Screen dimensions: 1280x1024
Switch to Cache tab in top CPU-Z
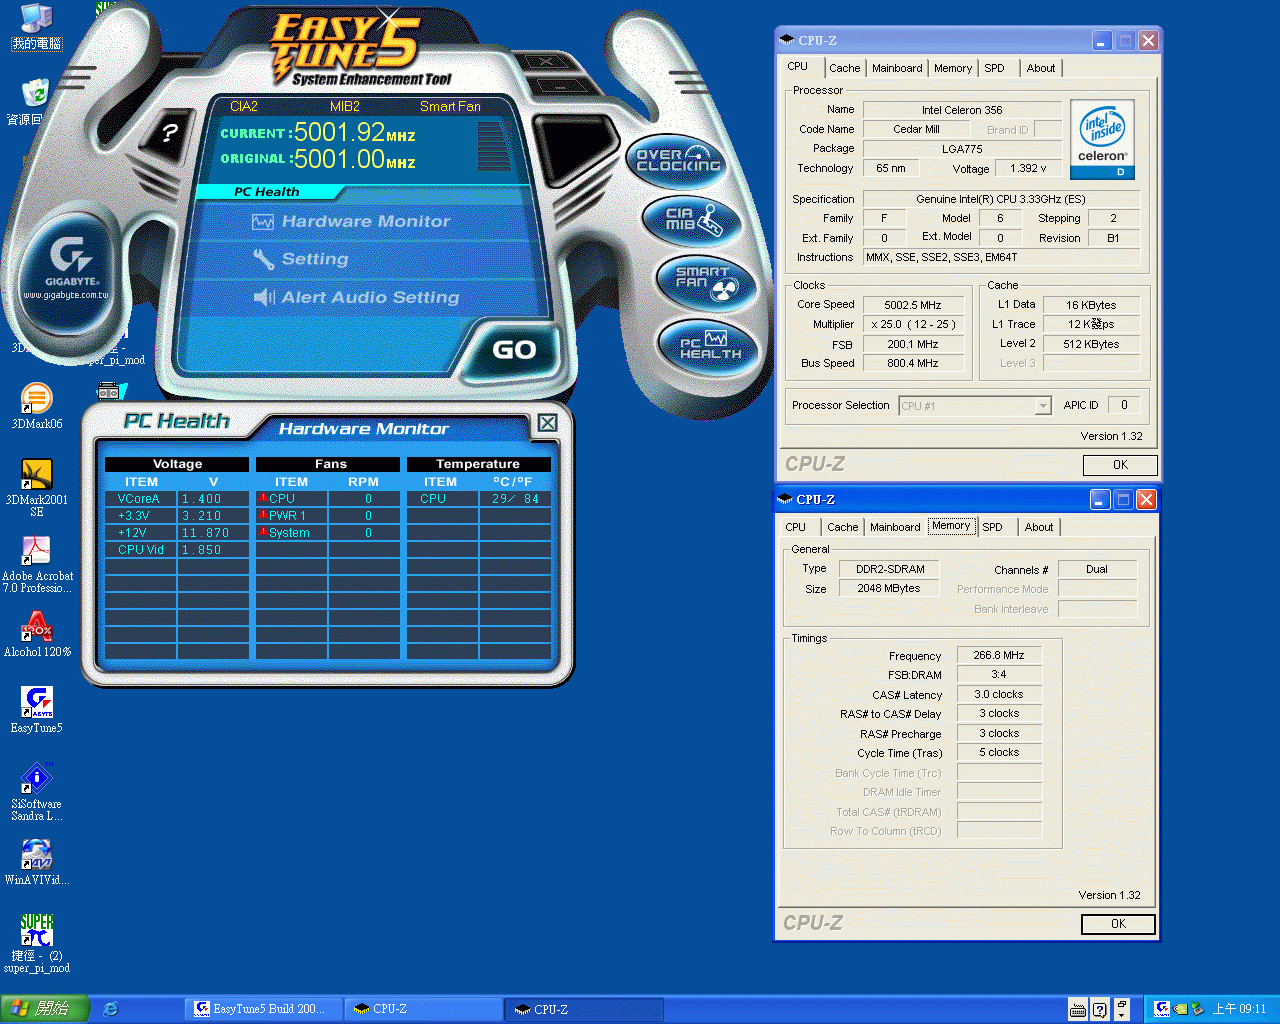pos(844,68)
